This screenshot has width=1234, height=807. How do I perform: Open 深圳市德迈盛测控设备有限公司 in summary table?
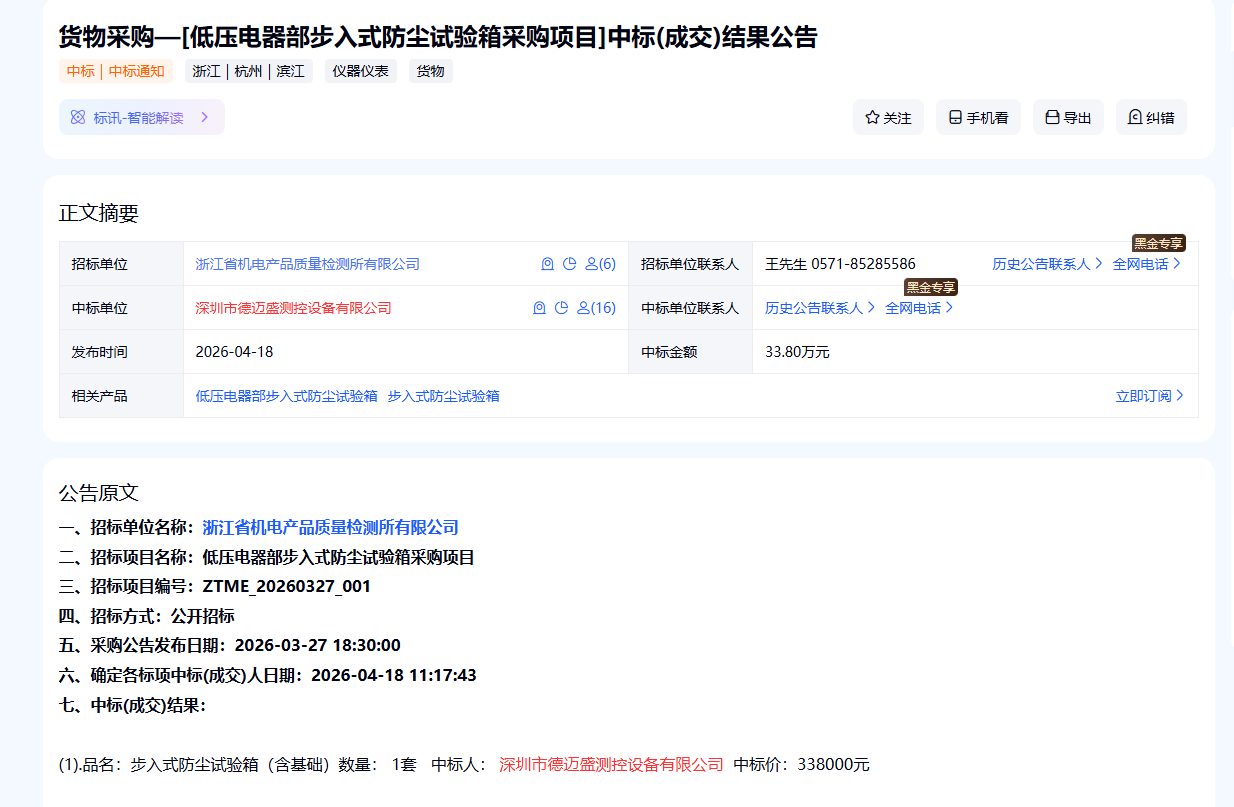point(294,308)
